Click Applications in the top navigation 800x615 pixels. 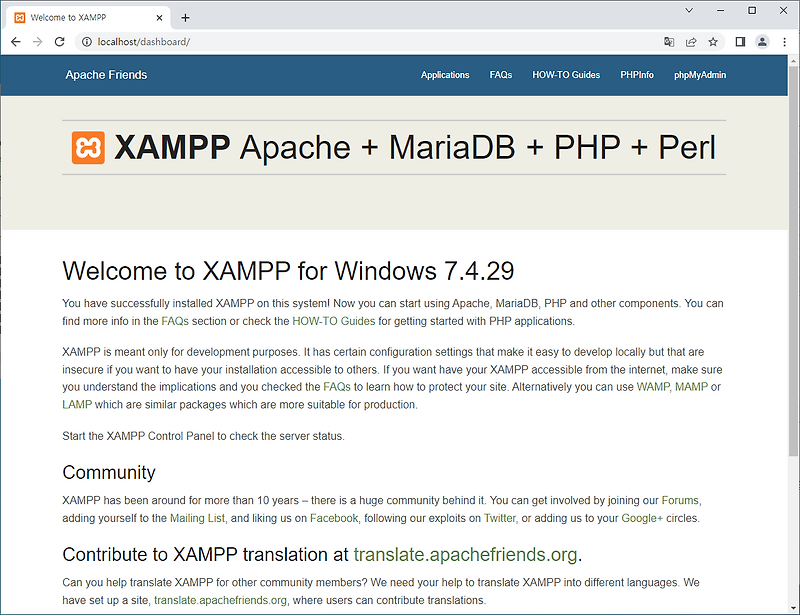445,74
